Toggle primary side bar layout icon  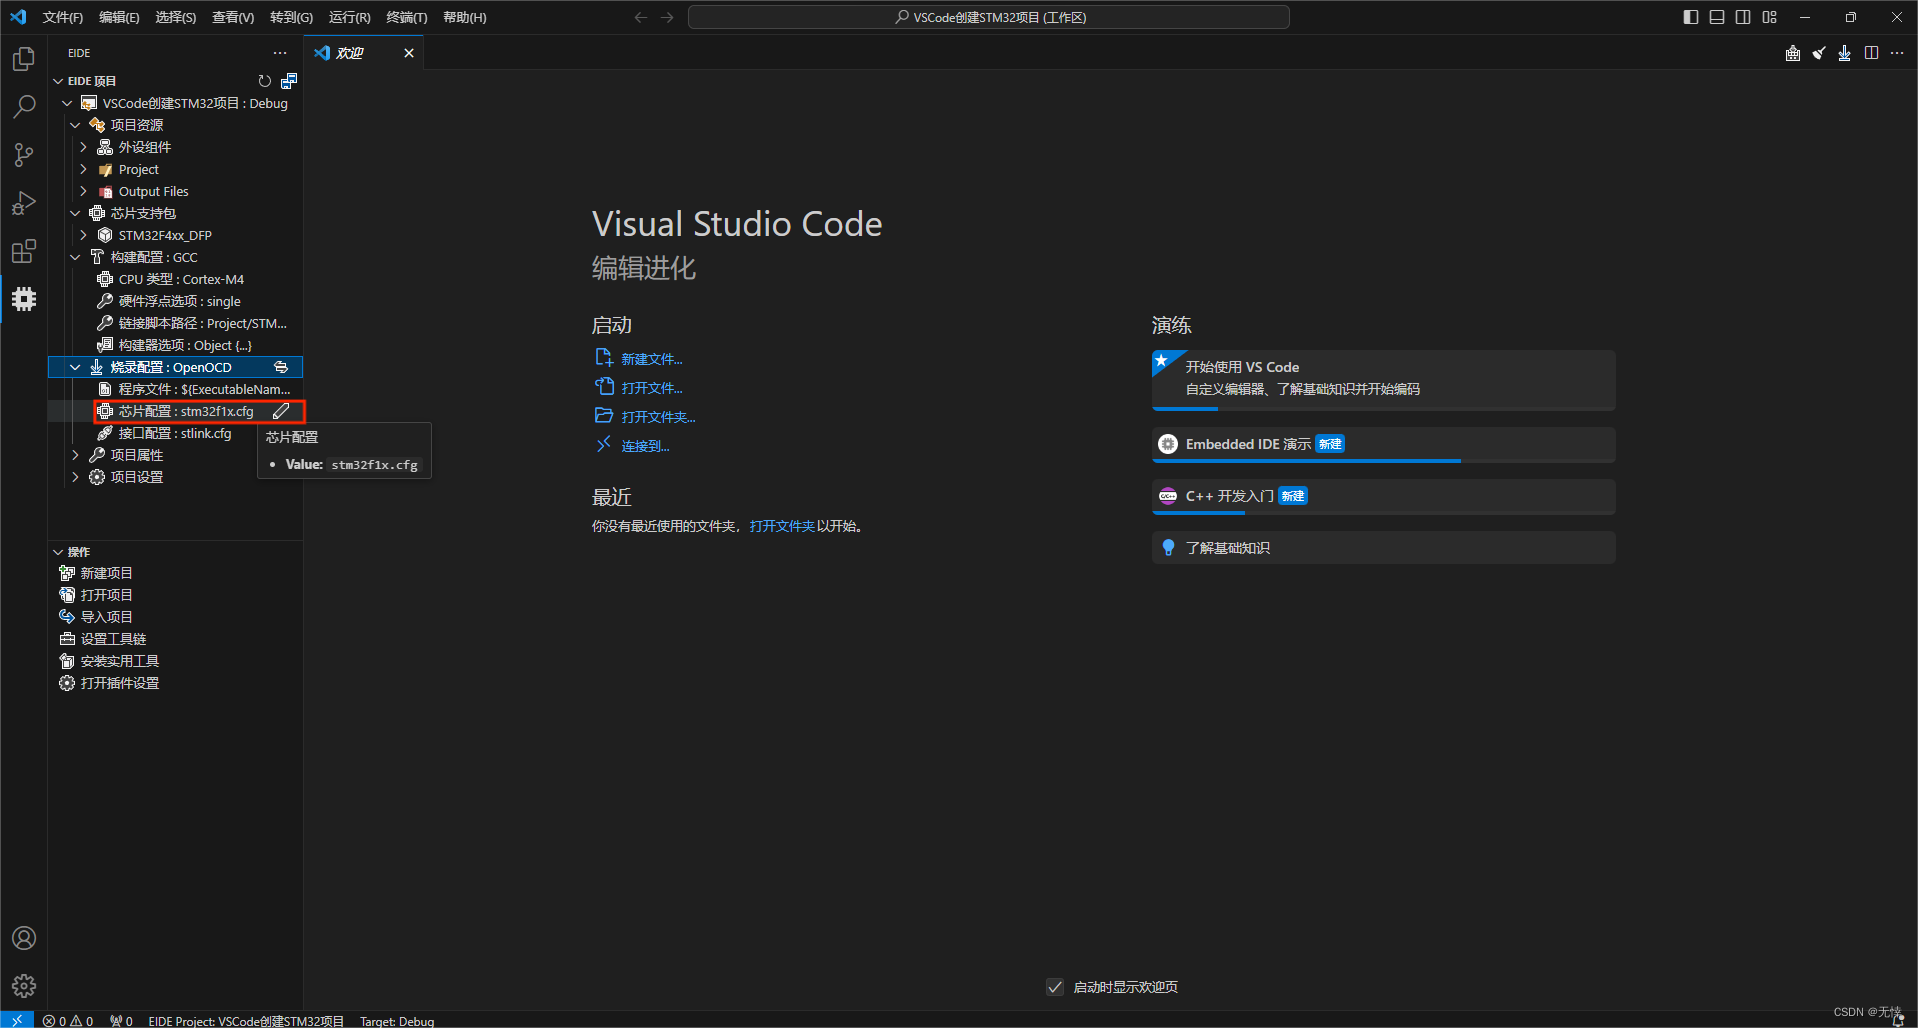(1691, 17)
